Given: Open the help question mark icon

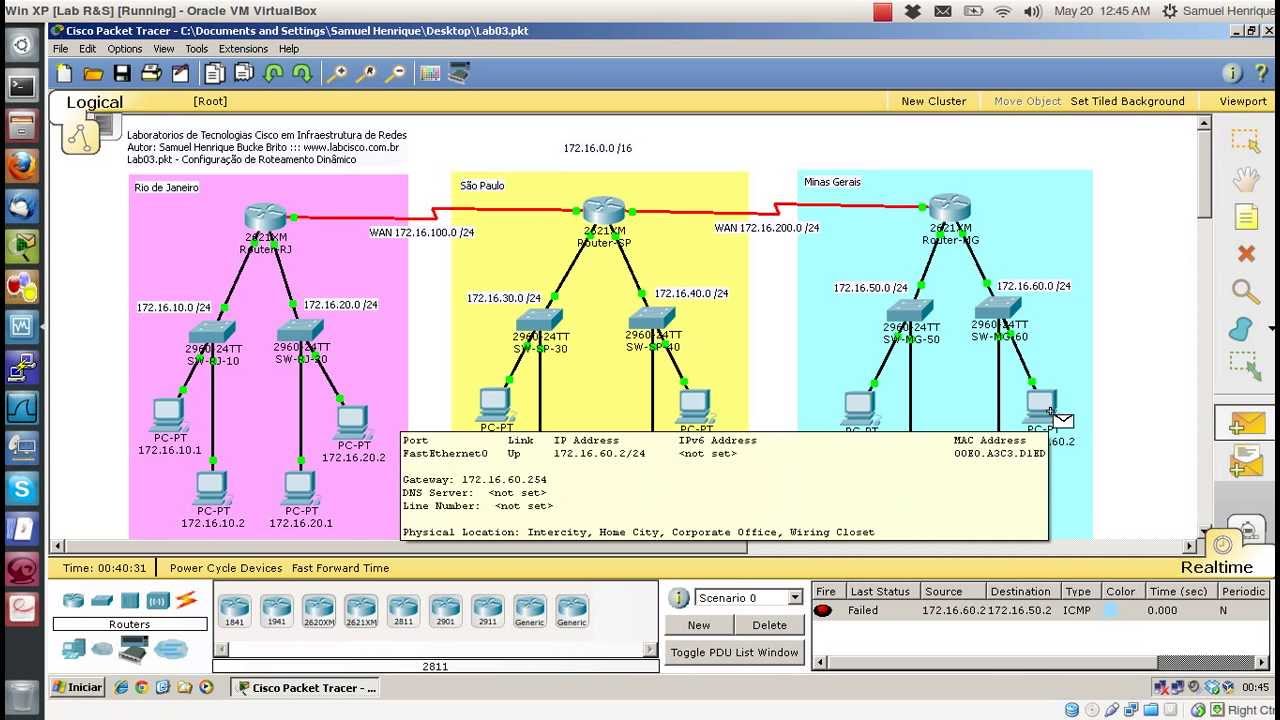Looking at the screenshot, I should click(x=1261, y=73).
